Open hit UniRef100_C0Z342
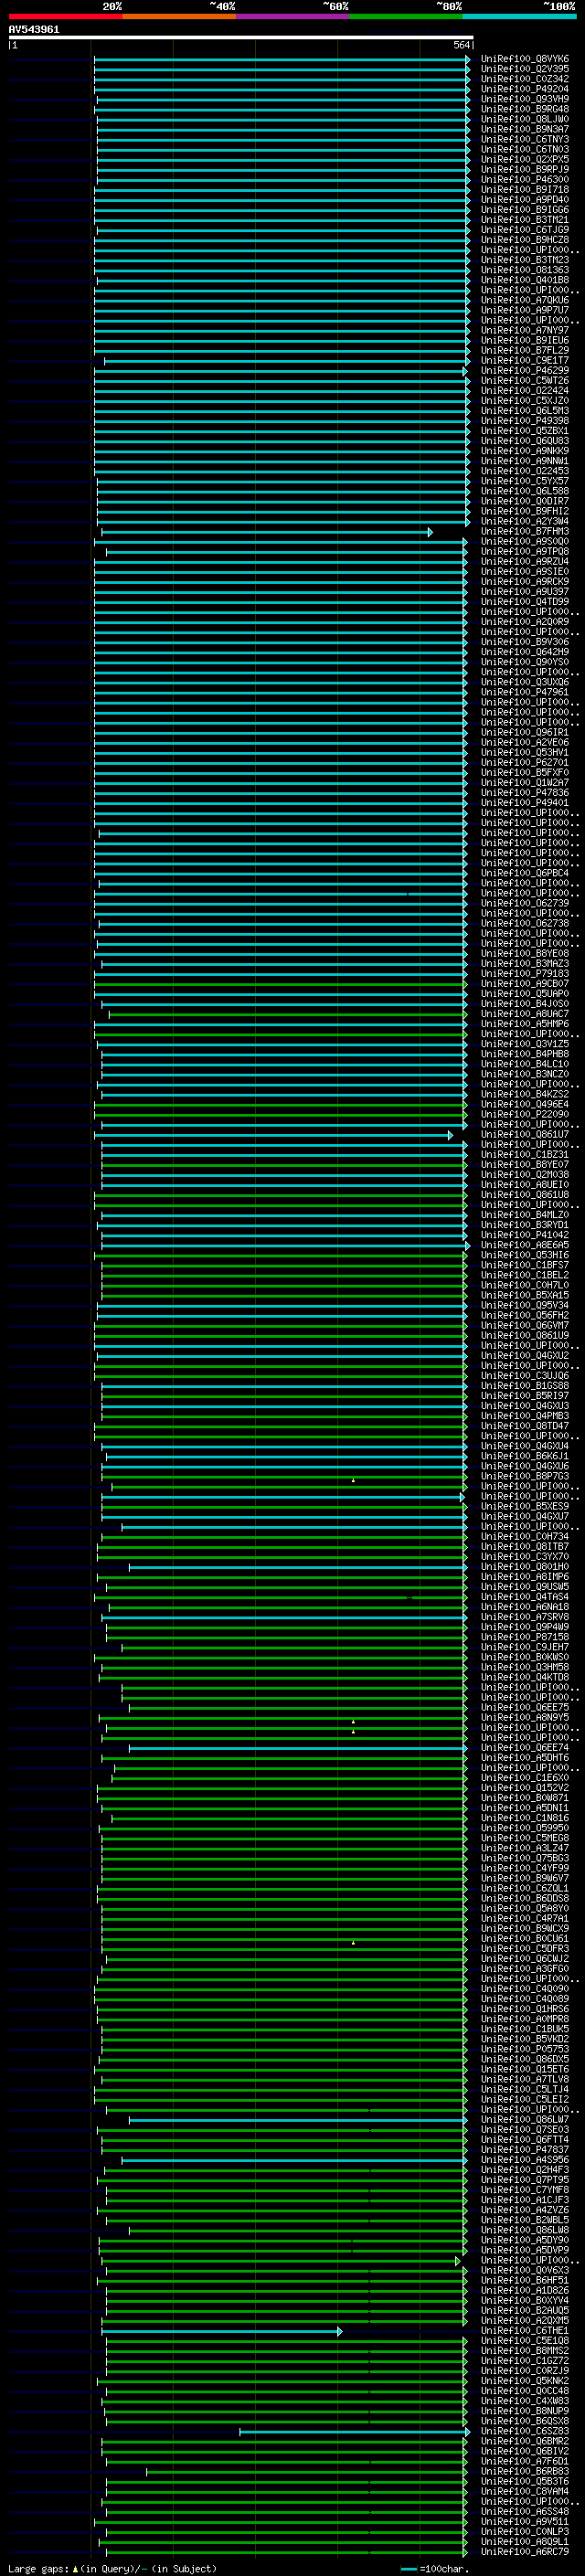This screenshot has width=585, height=2576. tap(524, 79)
